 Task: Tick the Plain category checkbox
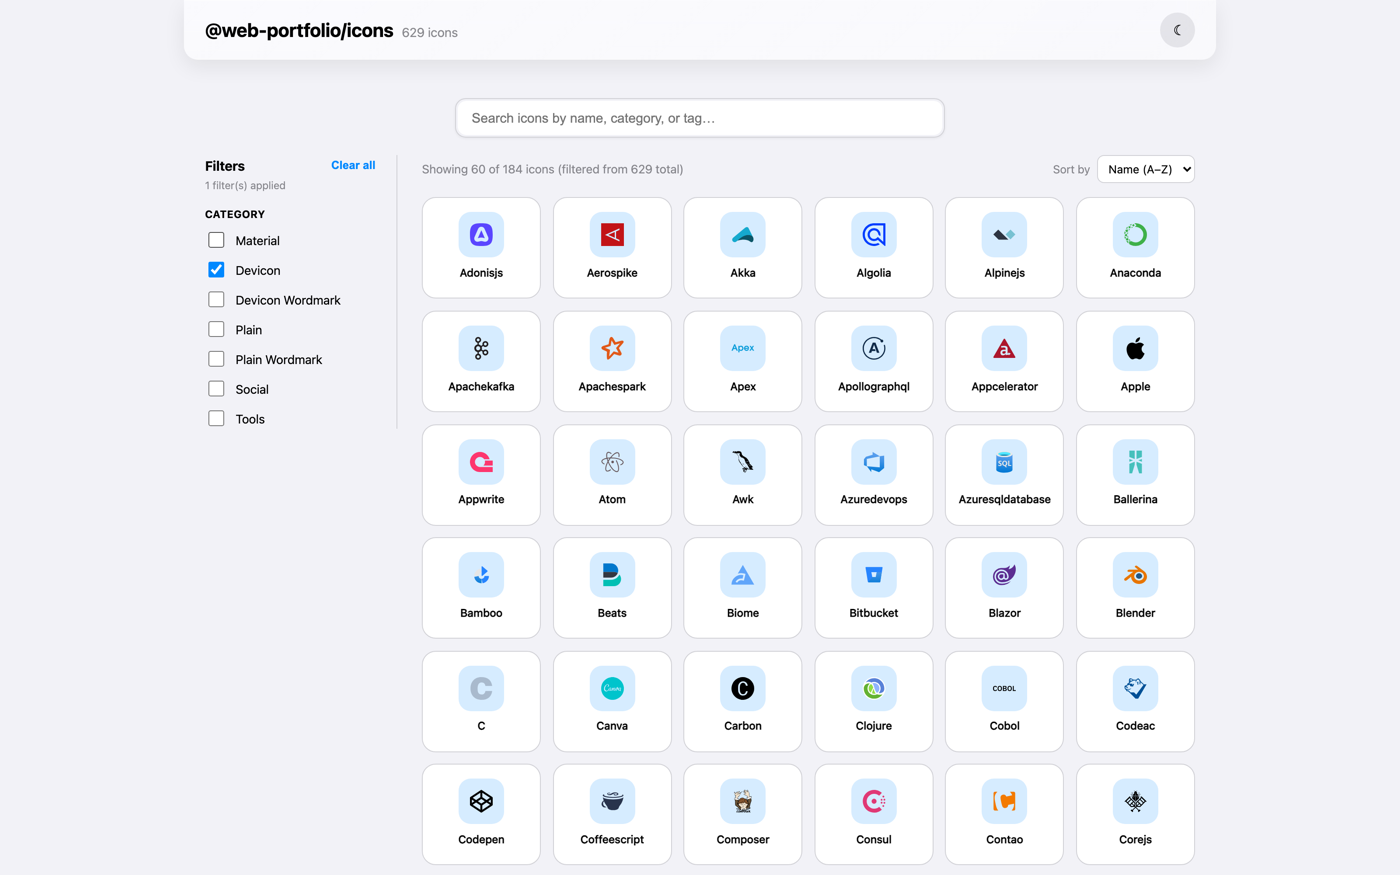[x=216, y=329]
